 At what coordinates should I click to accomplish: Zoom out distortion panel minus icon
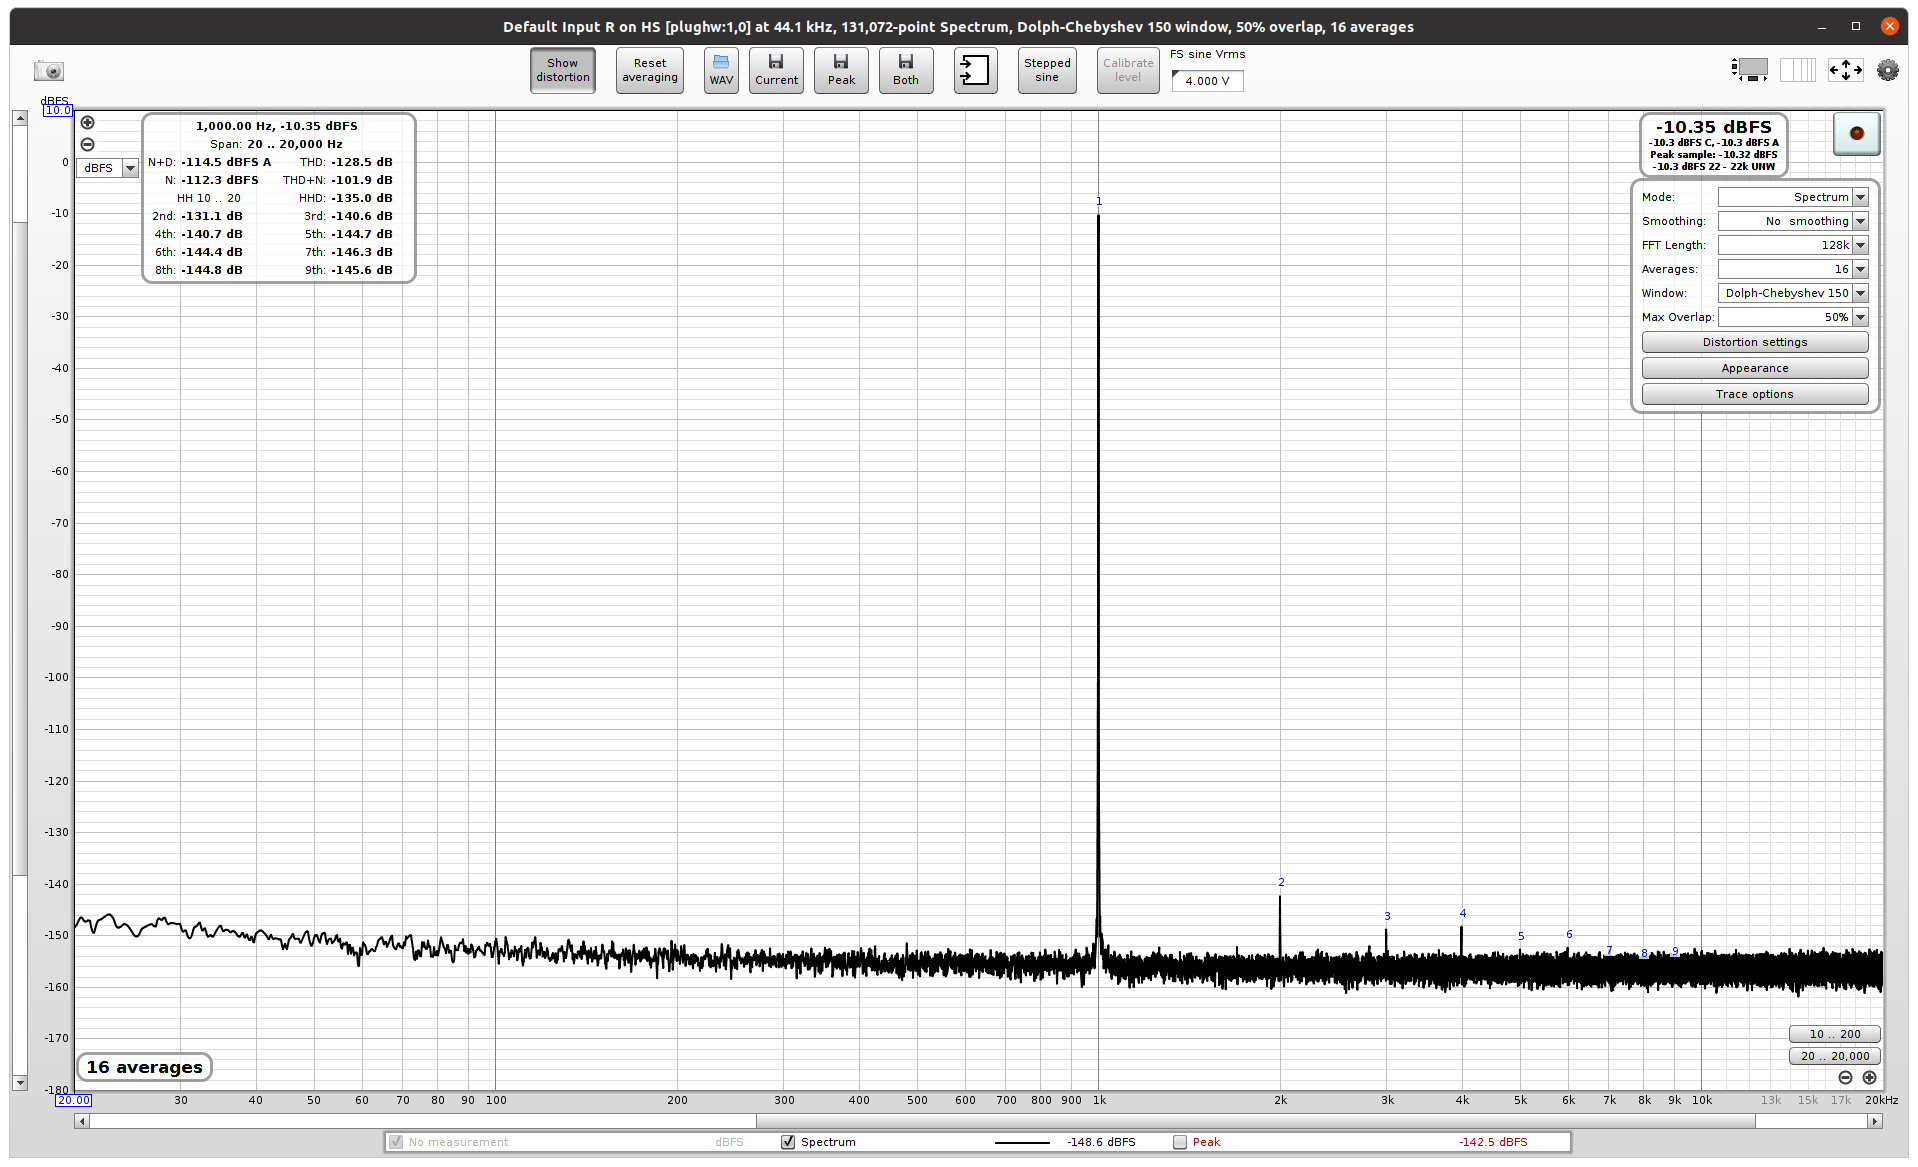tap(88, 145)
